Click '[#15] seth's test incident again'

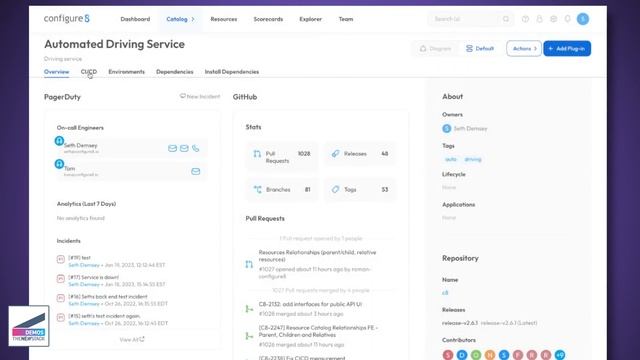(x=104, y=316)
